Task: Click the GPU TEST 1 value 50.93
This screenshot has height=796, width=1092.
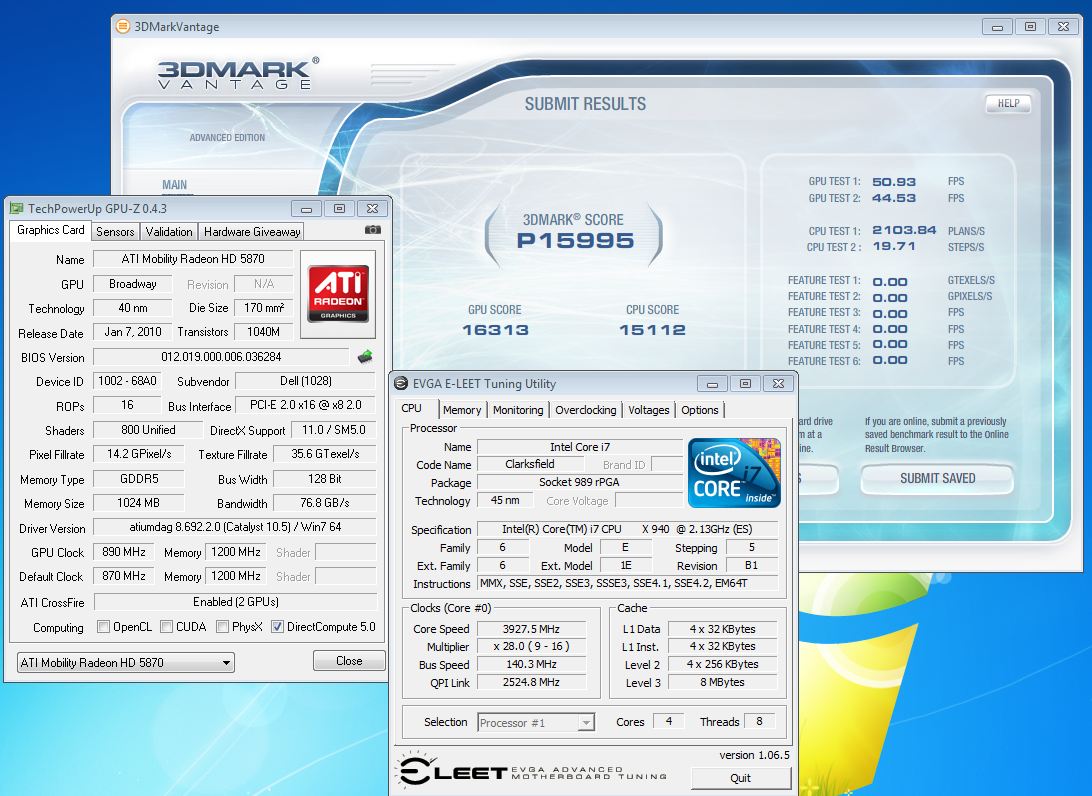Action: (894, 182)
